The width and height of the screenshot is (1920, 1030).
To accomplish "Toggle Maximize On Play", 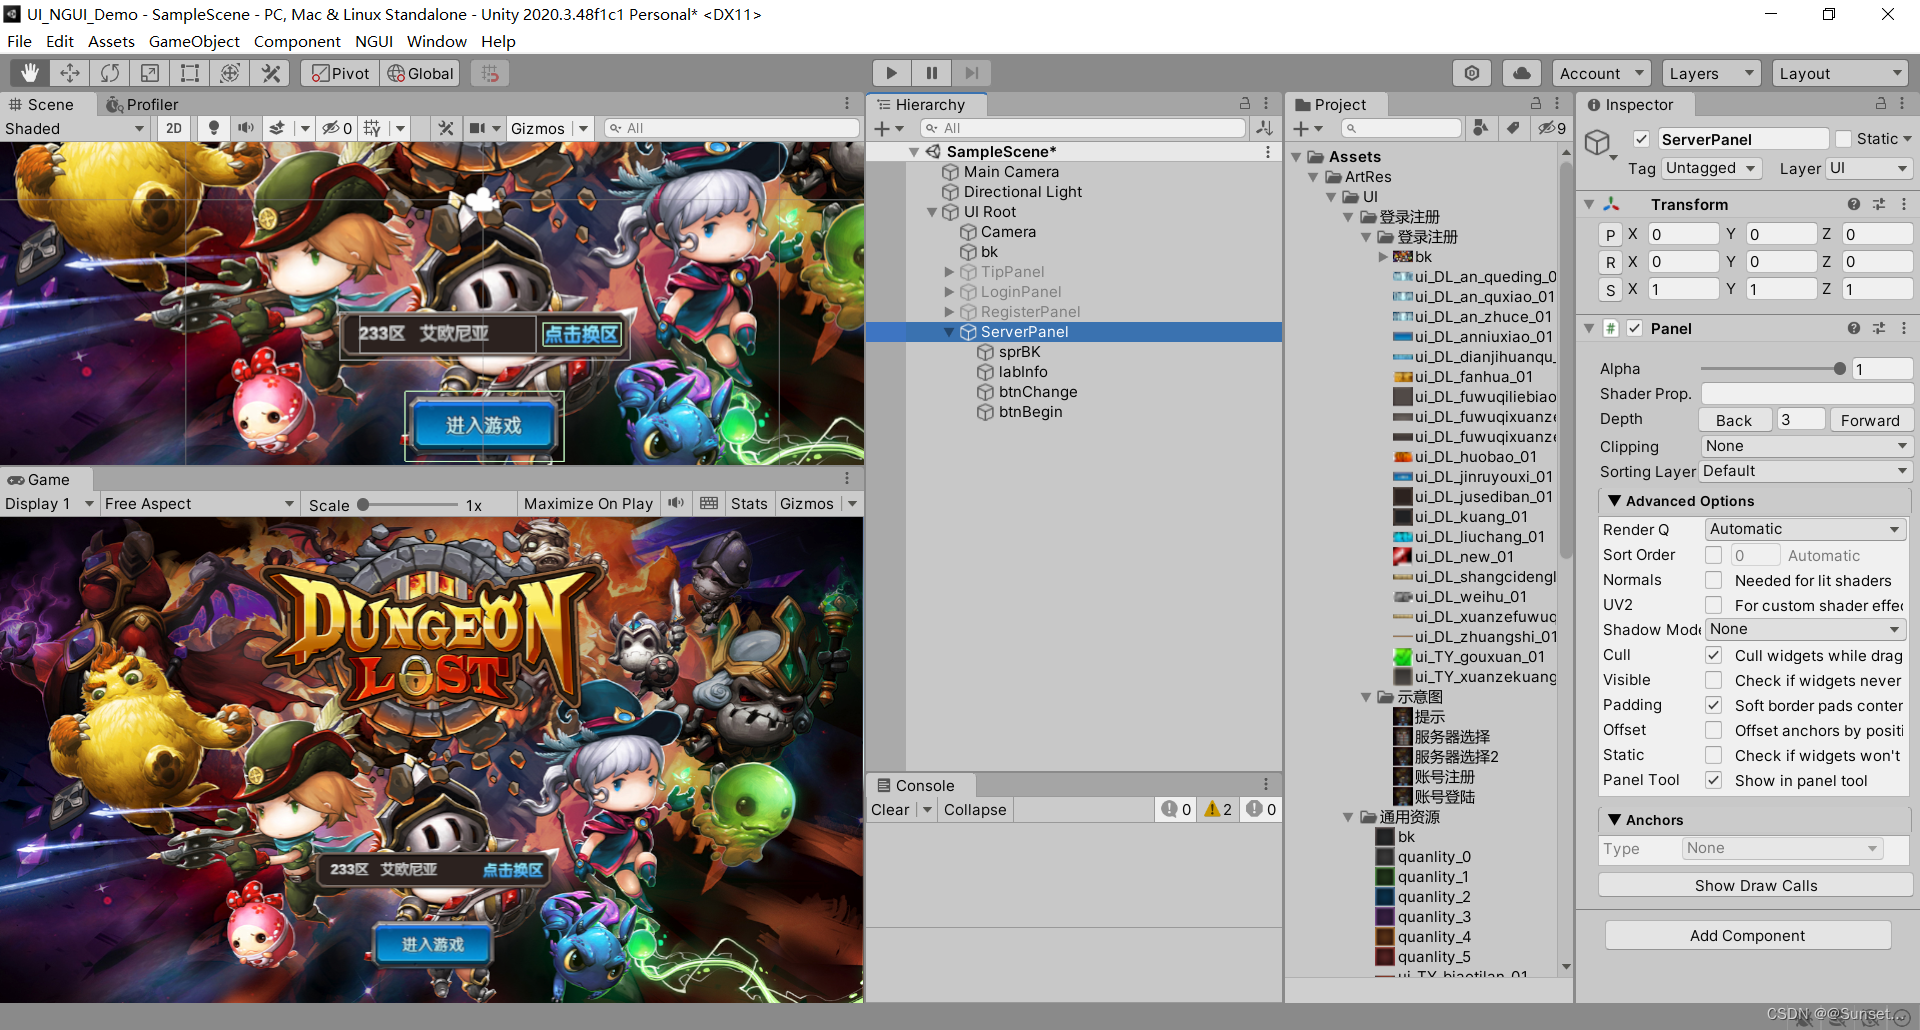I will tap(588, 503).
